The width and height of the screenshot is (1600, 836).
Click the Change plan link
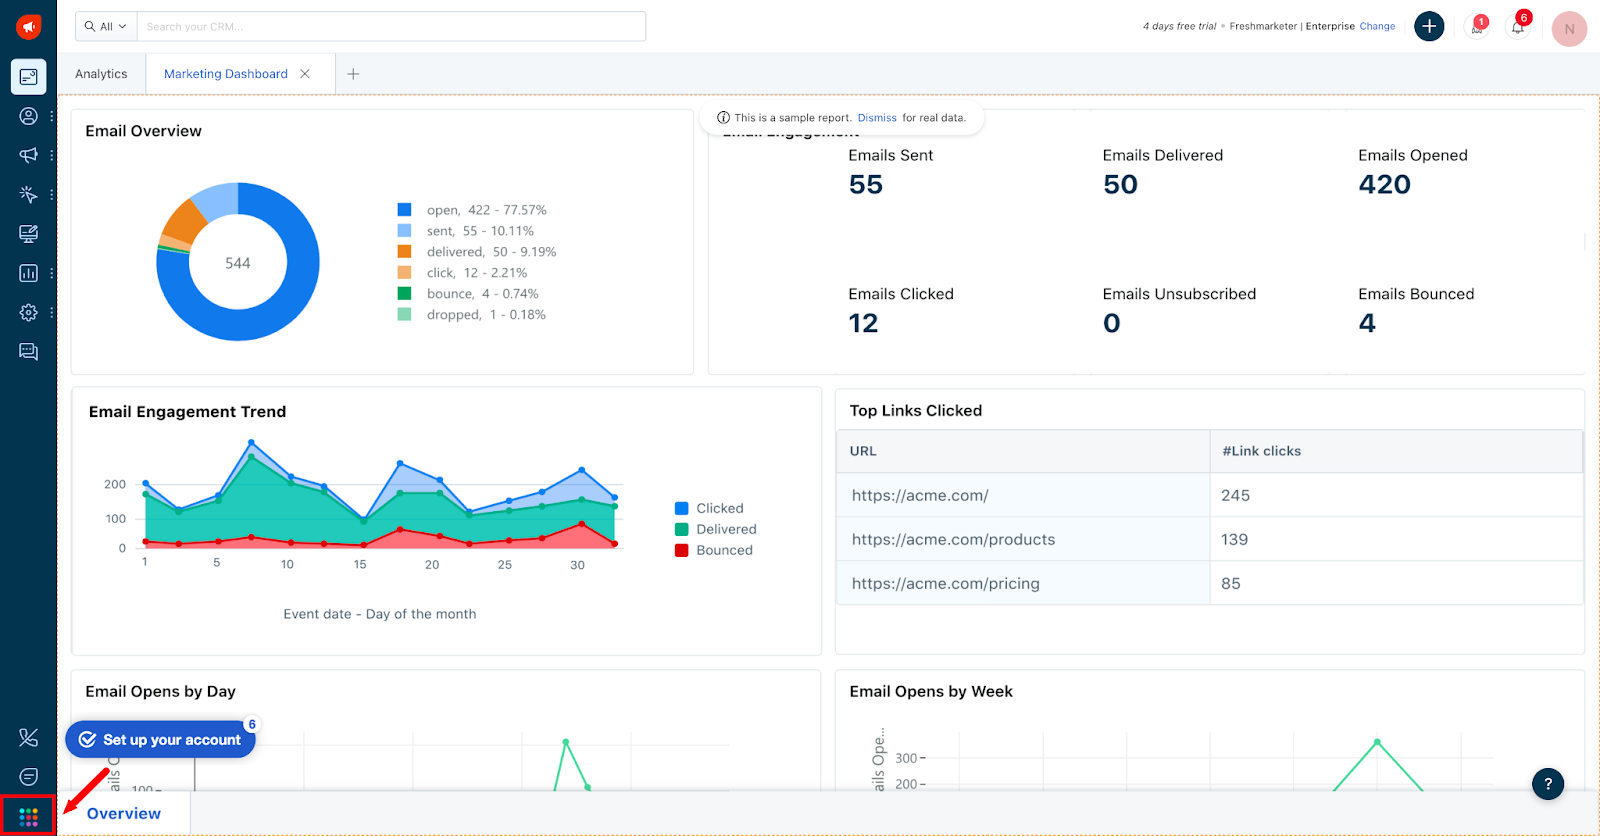coord(1377,27)
